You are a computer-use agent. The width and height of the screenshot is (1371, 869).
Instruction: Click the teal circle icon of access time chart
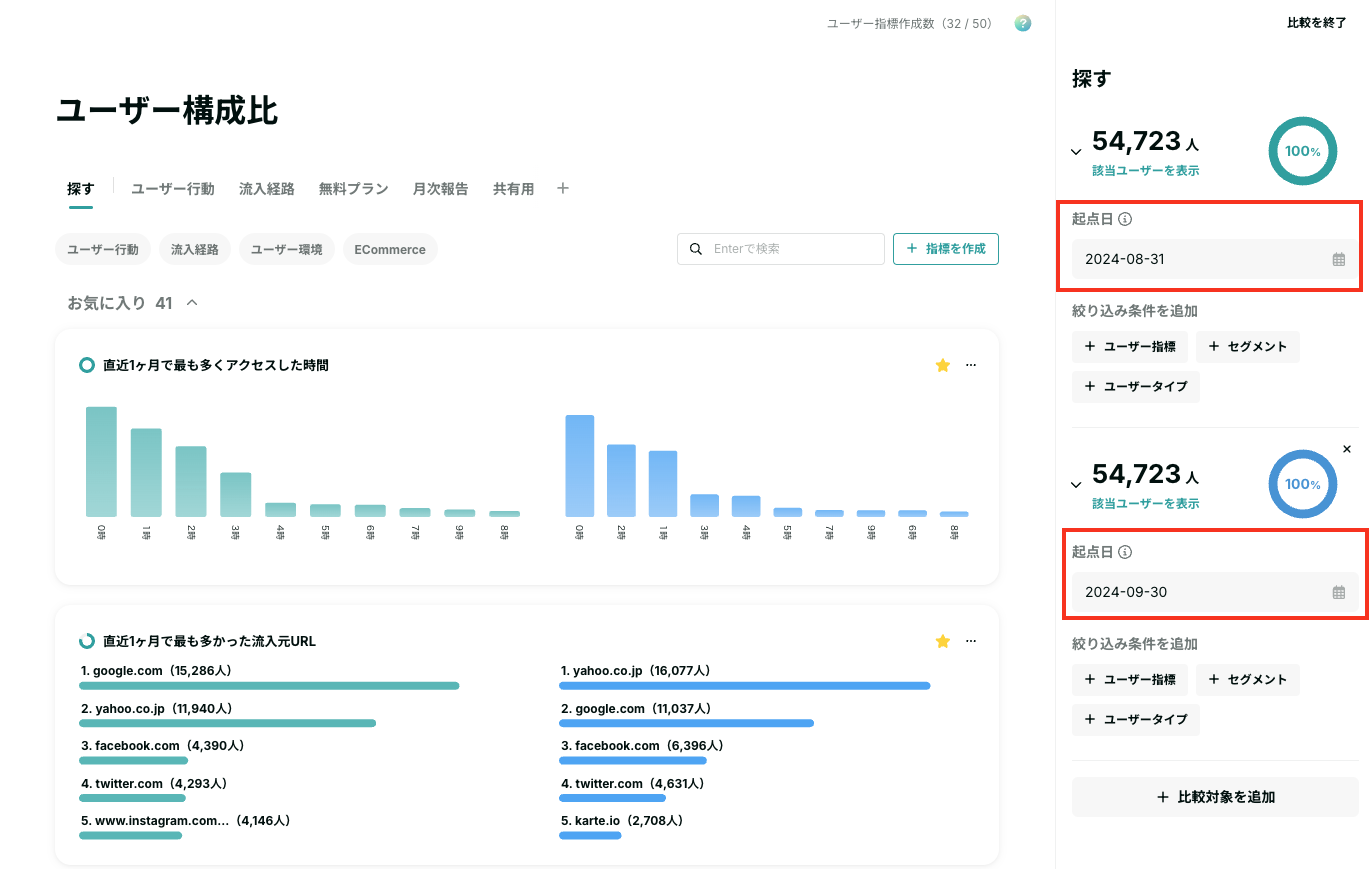[x=87, y=365]
